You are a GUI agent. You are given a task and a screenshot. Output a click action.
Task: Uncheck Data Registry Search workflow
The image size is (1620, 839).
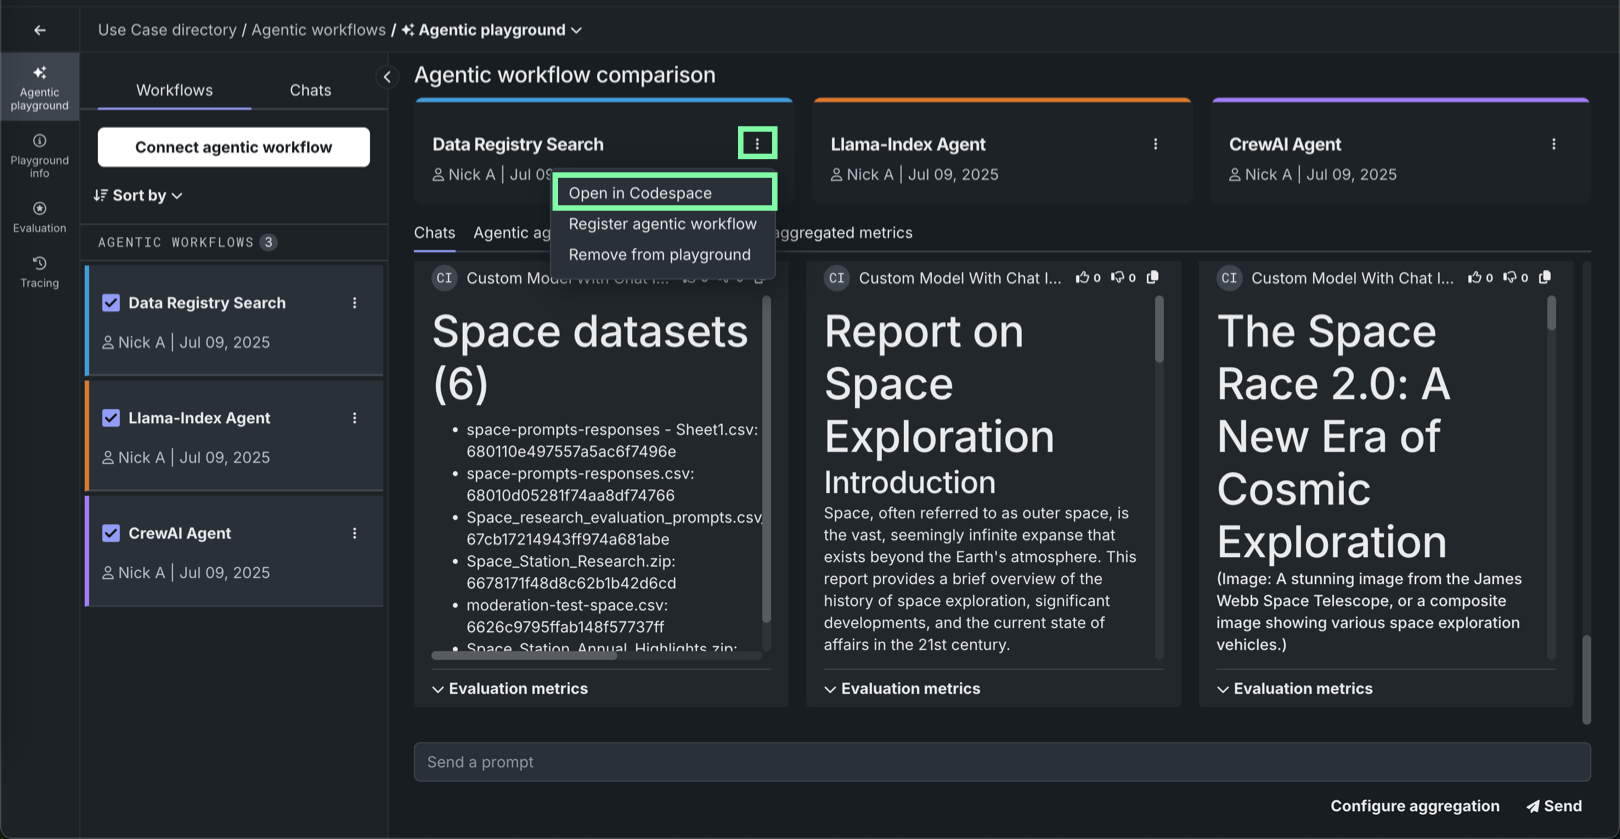pyautogui.click(x=111, y=303)
